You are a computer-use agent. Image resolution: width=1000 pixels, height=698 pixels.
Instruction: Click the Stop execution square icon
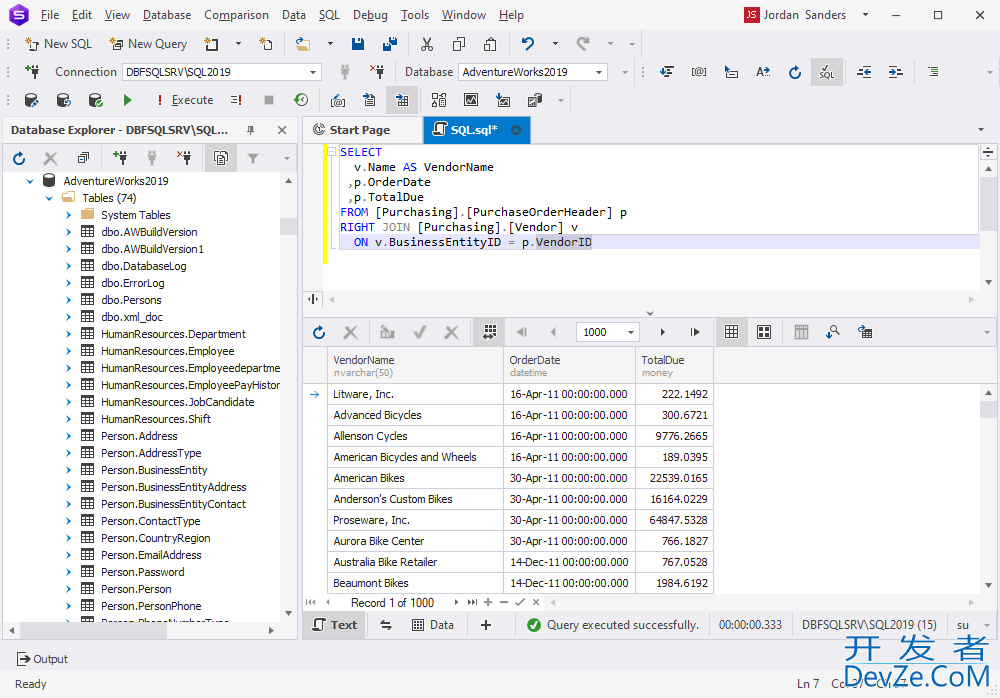pos(268,100)
